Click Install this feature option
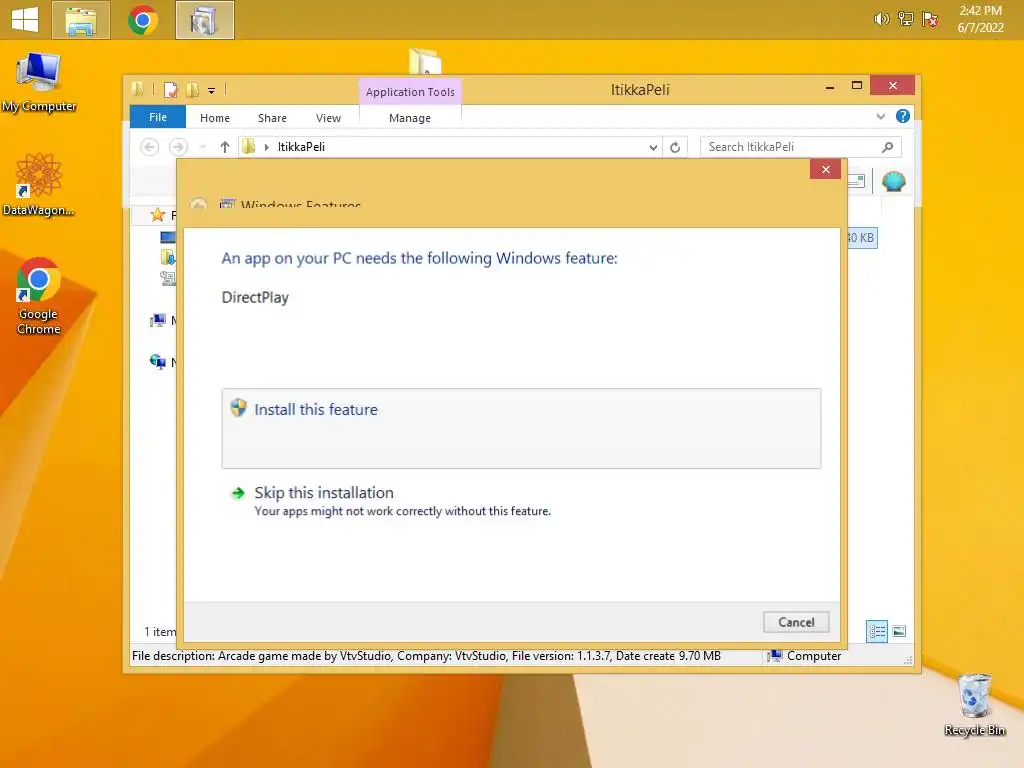Image resolution: width=1024 pixels, height=768 pixels. 521,428
